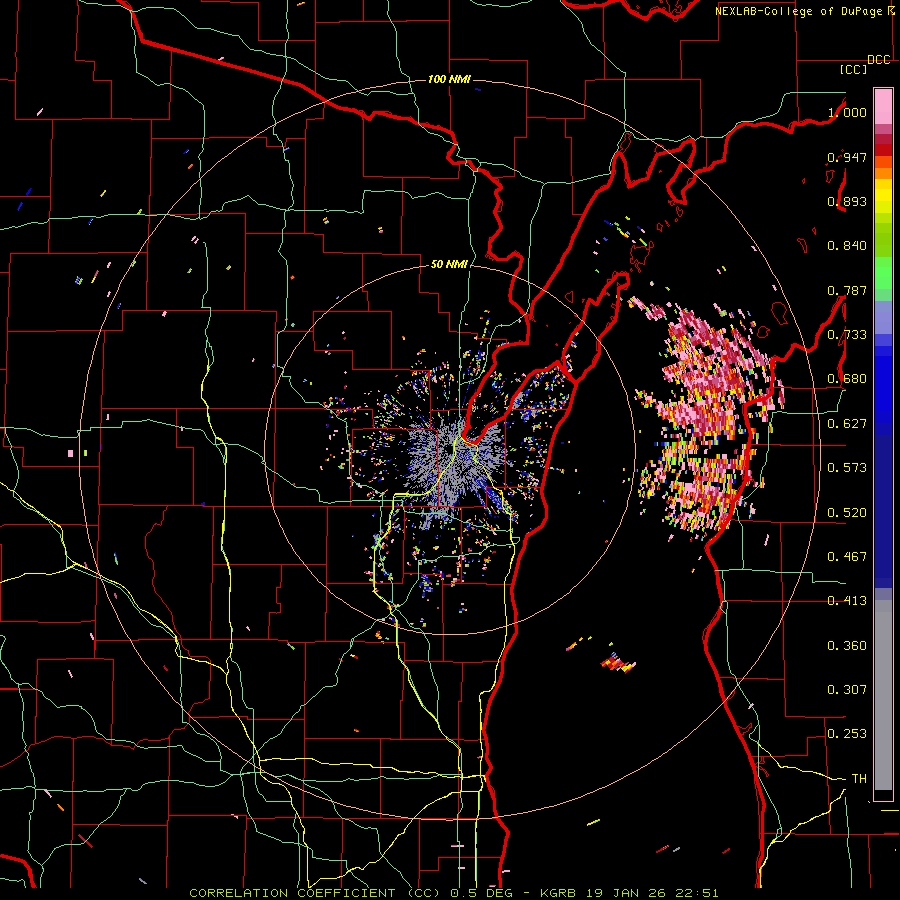Click the [CC] label above the color scale
The height and width of the screenshot is (900, 900).
point(854,69)
